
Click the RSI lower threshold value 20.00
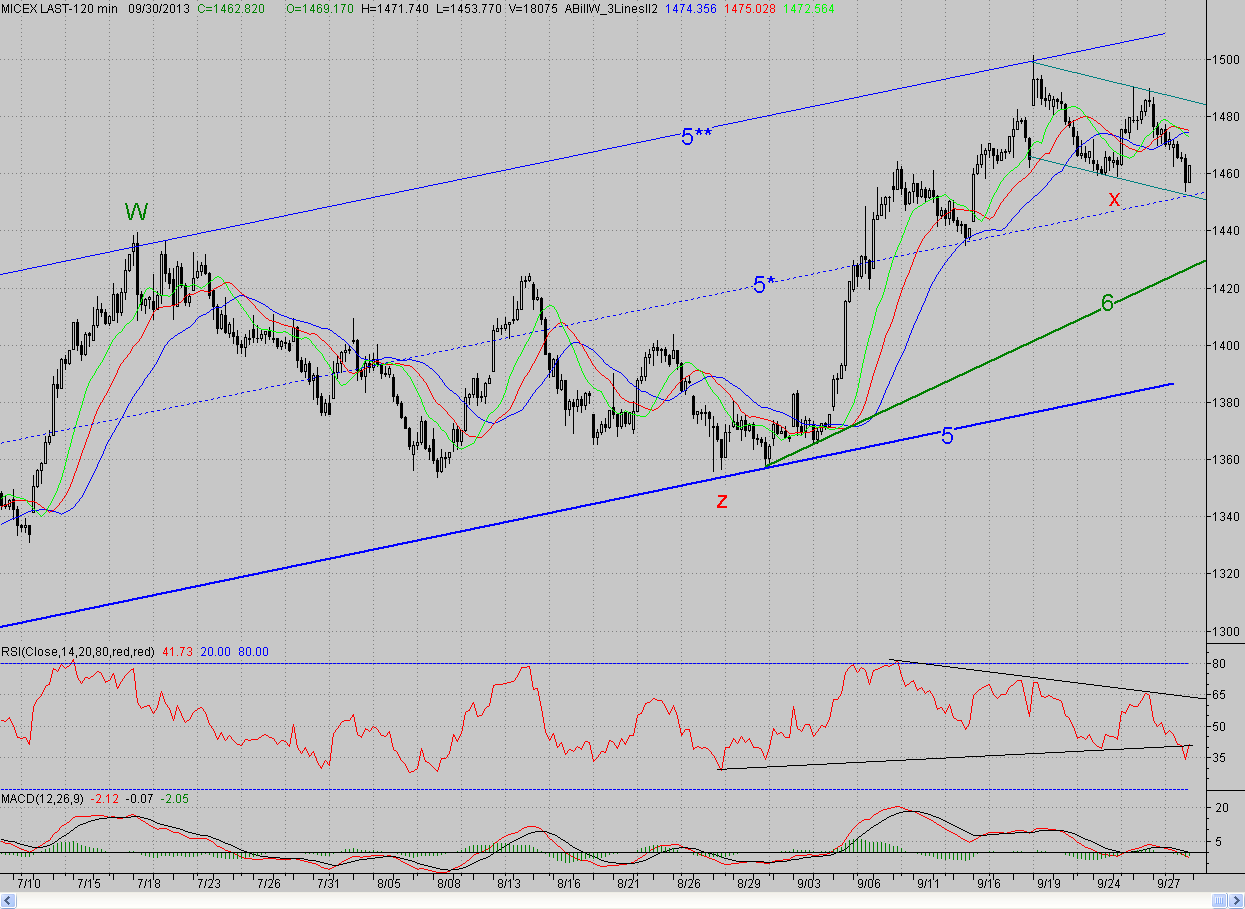[216, 651]
